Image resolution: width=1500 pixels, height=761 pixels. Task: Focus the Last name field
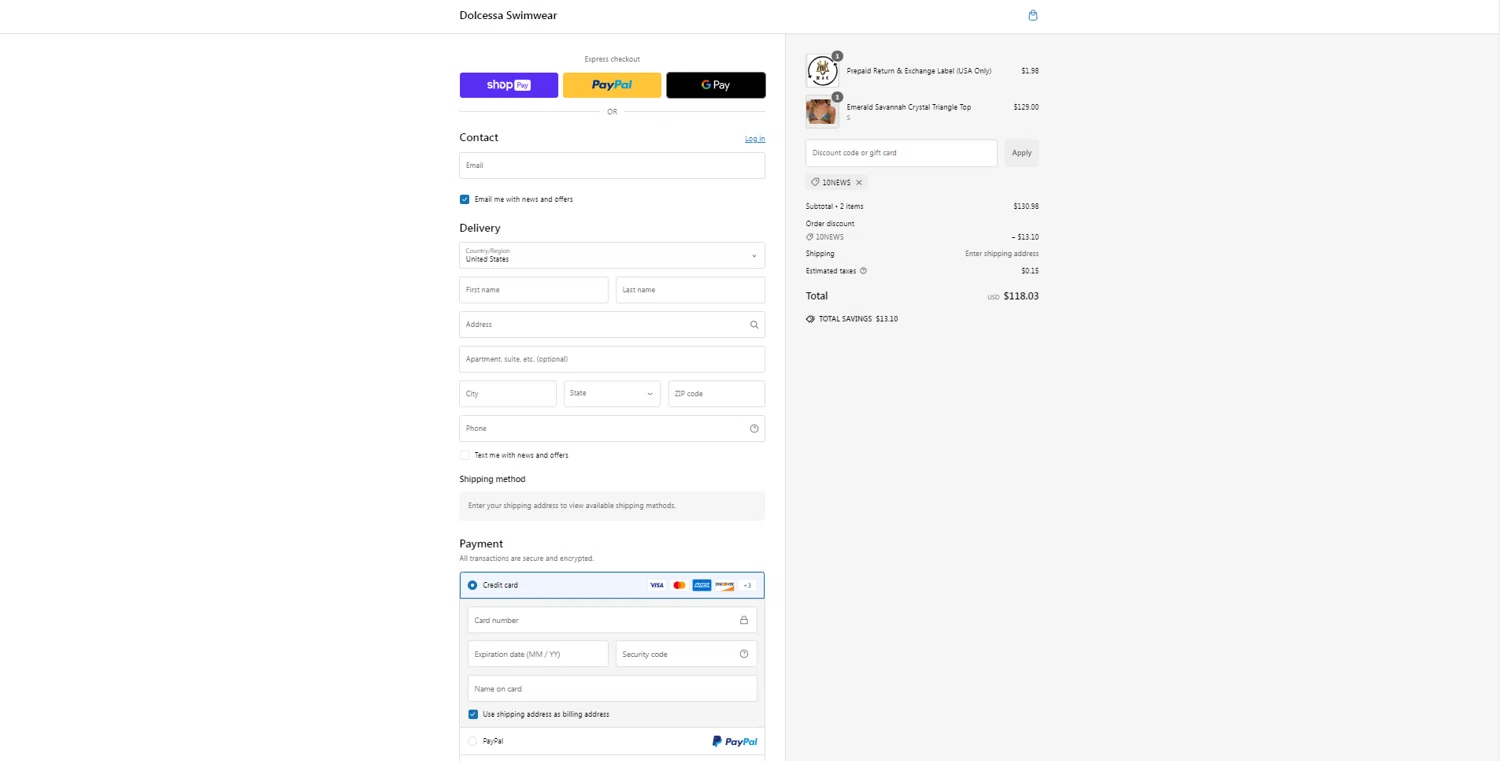pyautogui.click(x=690, y=290)
